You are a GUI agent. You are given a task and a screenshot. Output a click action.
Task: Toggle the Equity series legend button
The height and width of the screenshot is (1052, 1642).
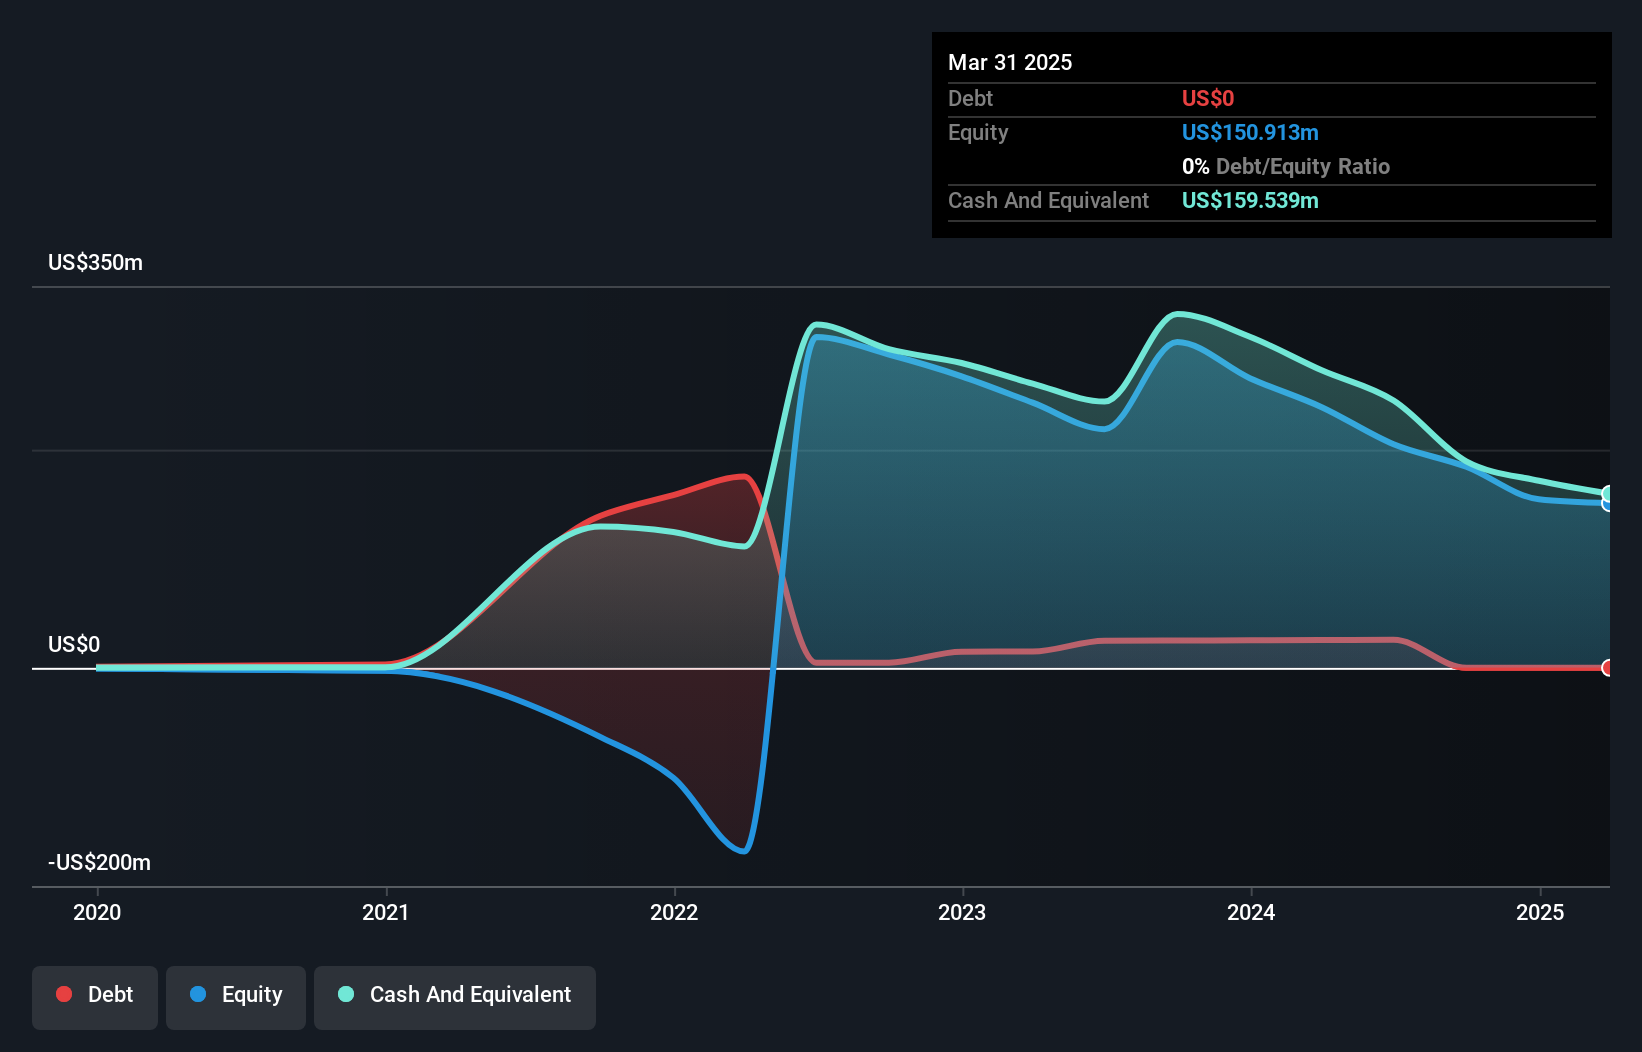click(236, 997)
